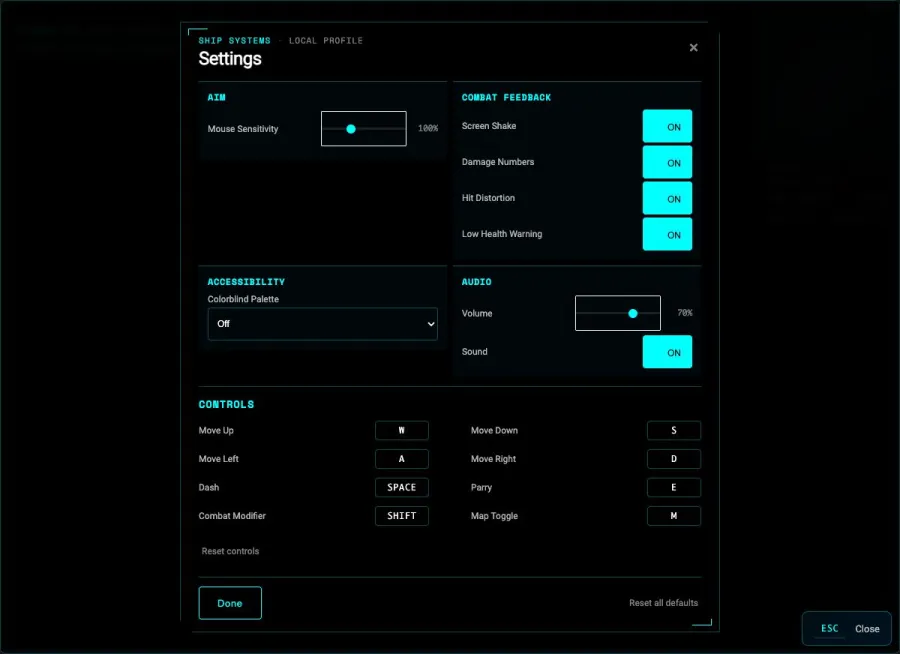Click the ACCESSIBILITY section heading
Screen dimensions: 900x654
[246, 282]
